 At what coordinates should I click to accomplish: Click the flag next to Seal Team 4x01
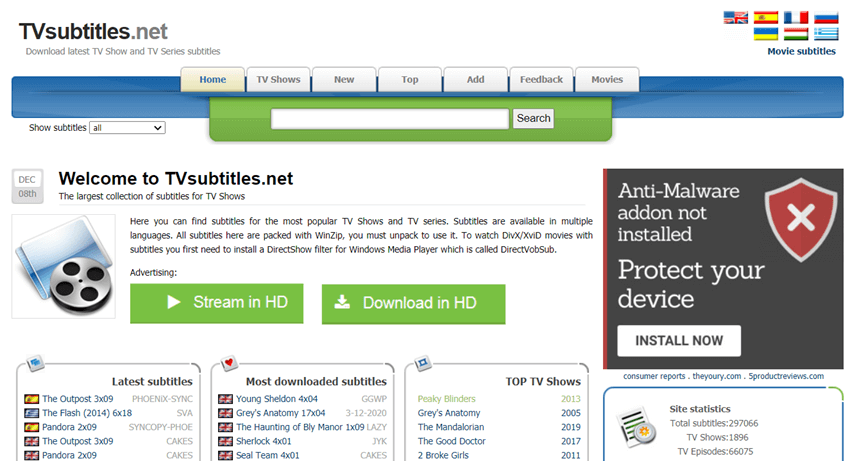(x=225, y=456)
